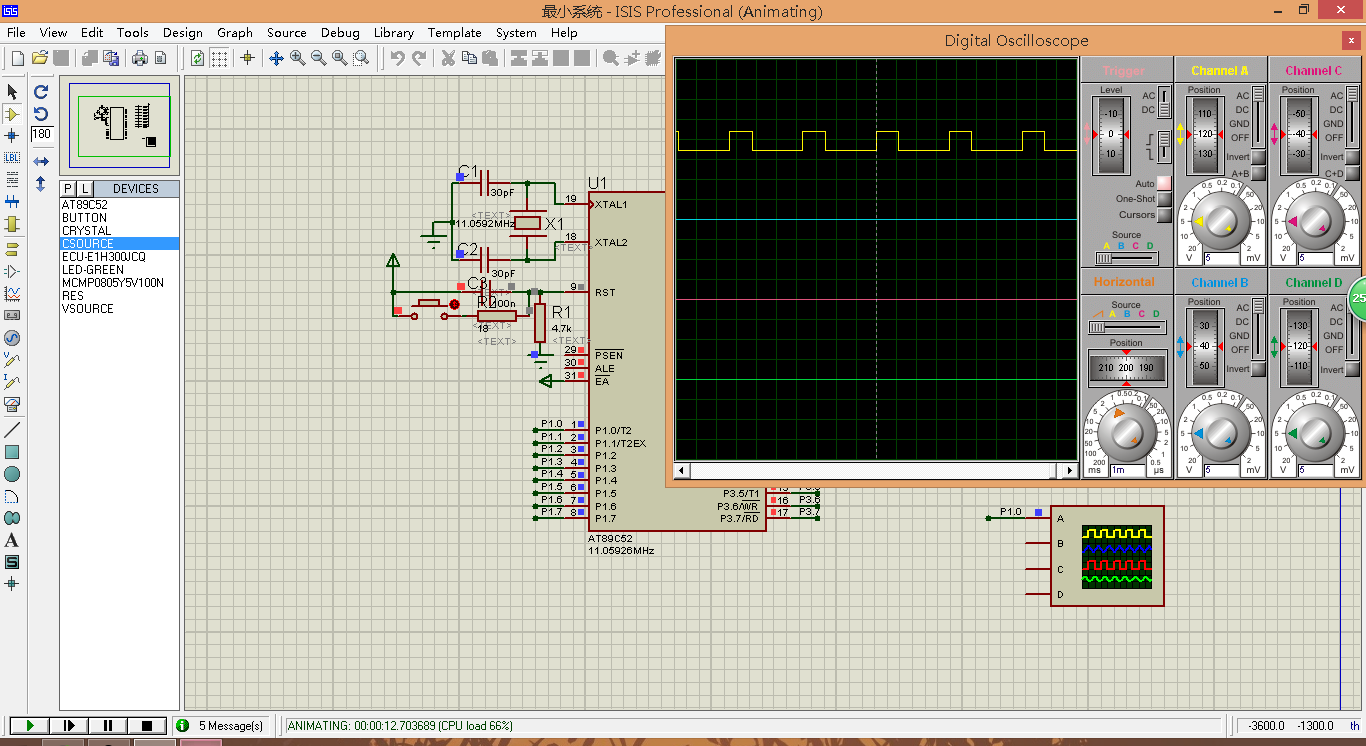Image resolution: width=1366 pixels, height=746 pixels.
Task: Choose the 2D Text 'A' tool
Action: [x=12, y=540]
